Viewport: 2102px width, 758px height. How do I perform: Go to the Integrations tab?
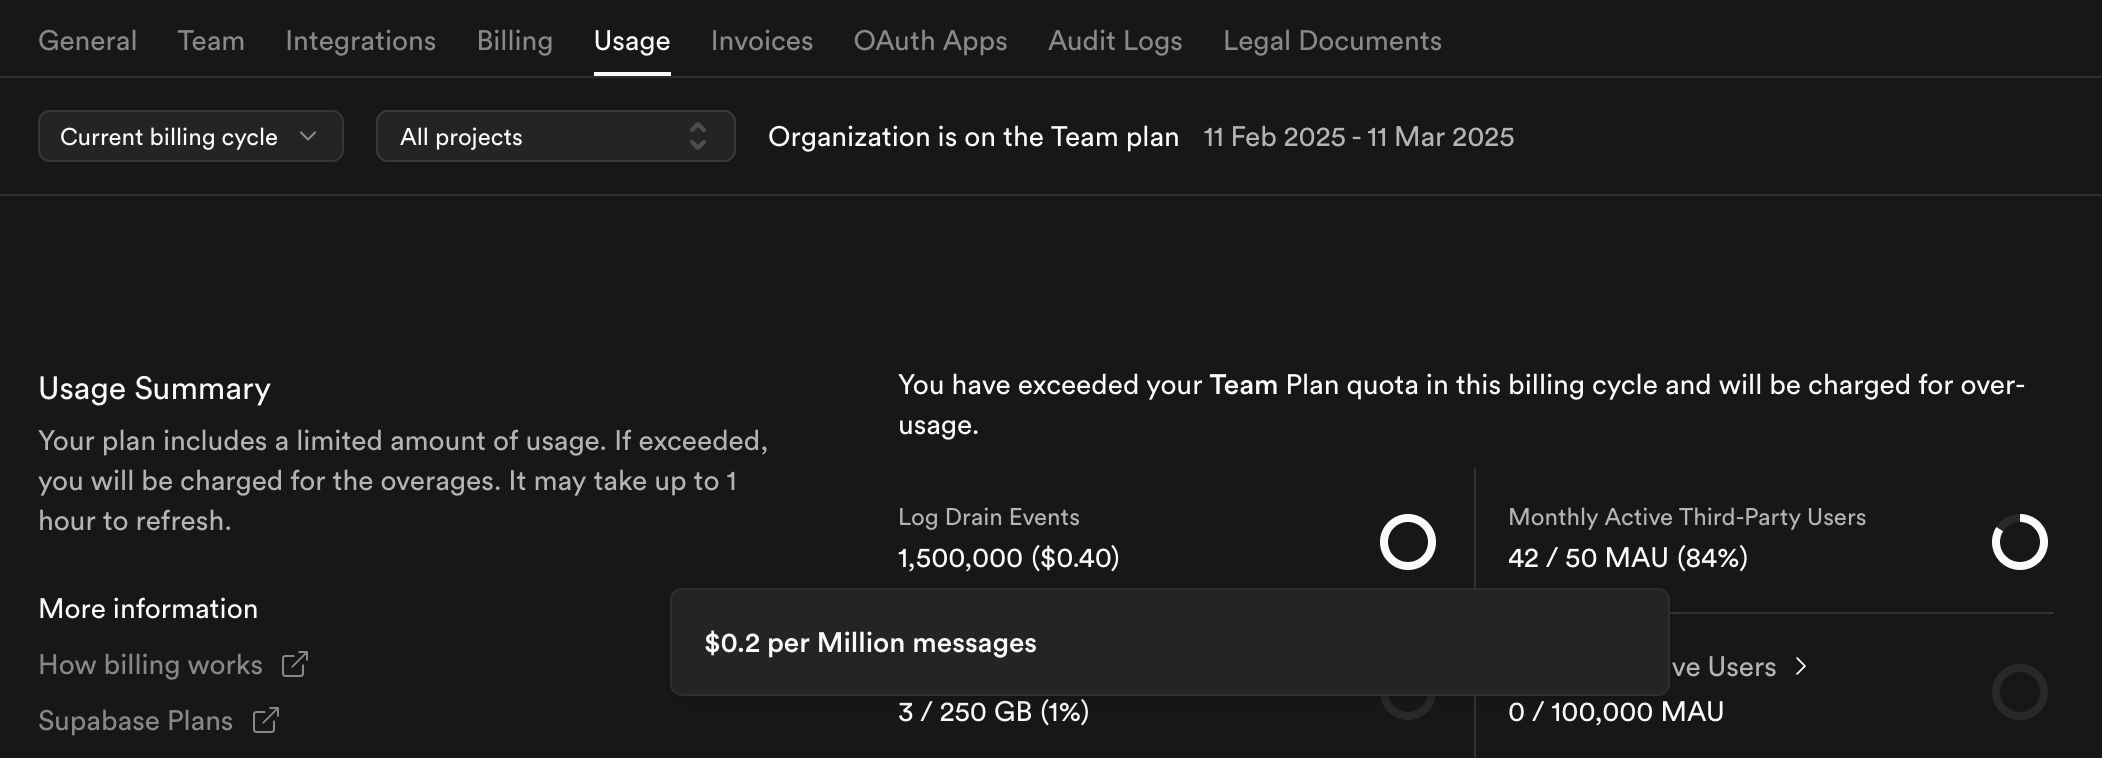[361, 41]
